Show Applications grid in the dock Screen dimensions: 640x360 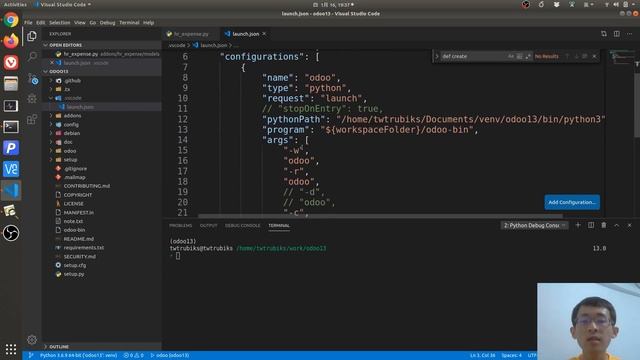pos(11,349)
